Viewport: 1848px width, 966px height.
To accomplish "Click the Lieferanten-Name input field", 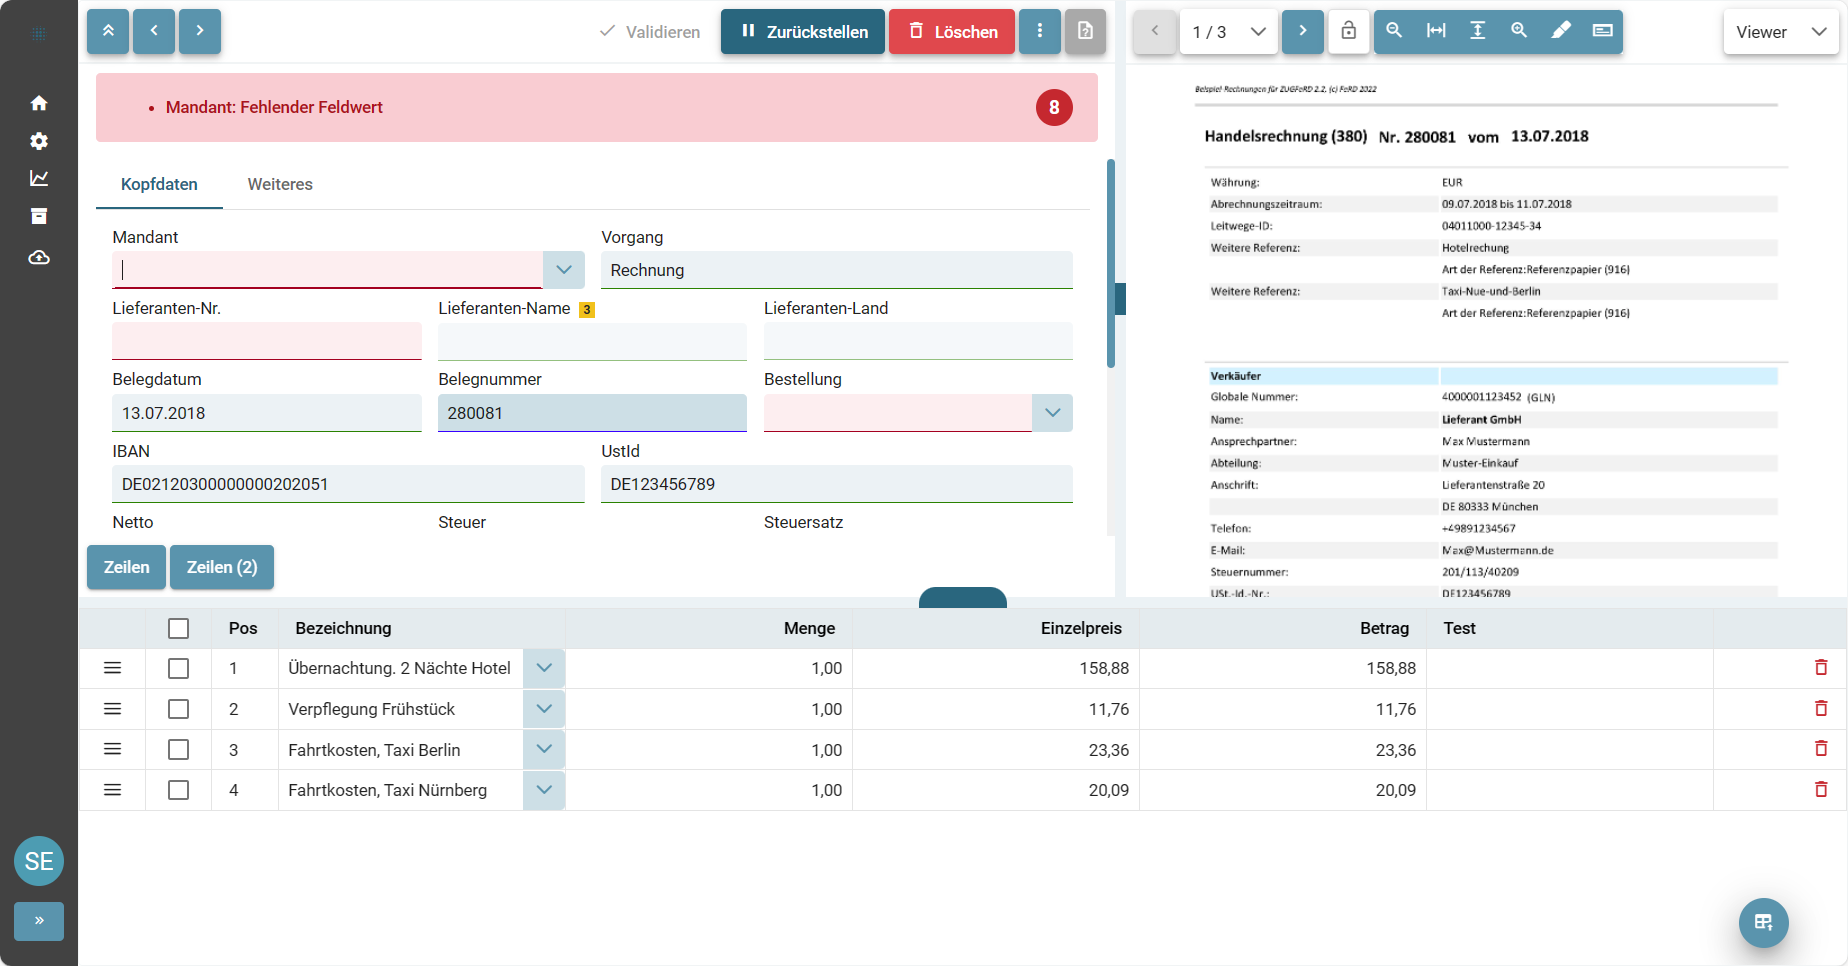I will click(592, 341).
